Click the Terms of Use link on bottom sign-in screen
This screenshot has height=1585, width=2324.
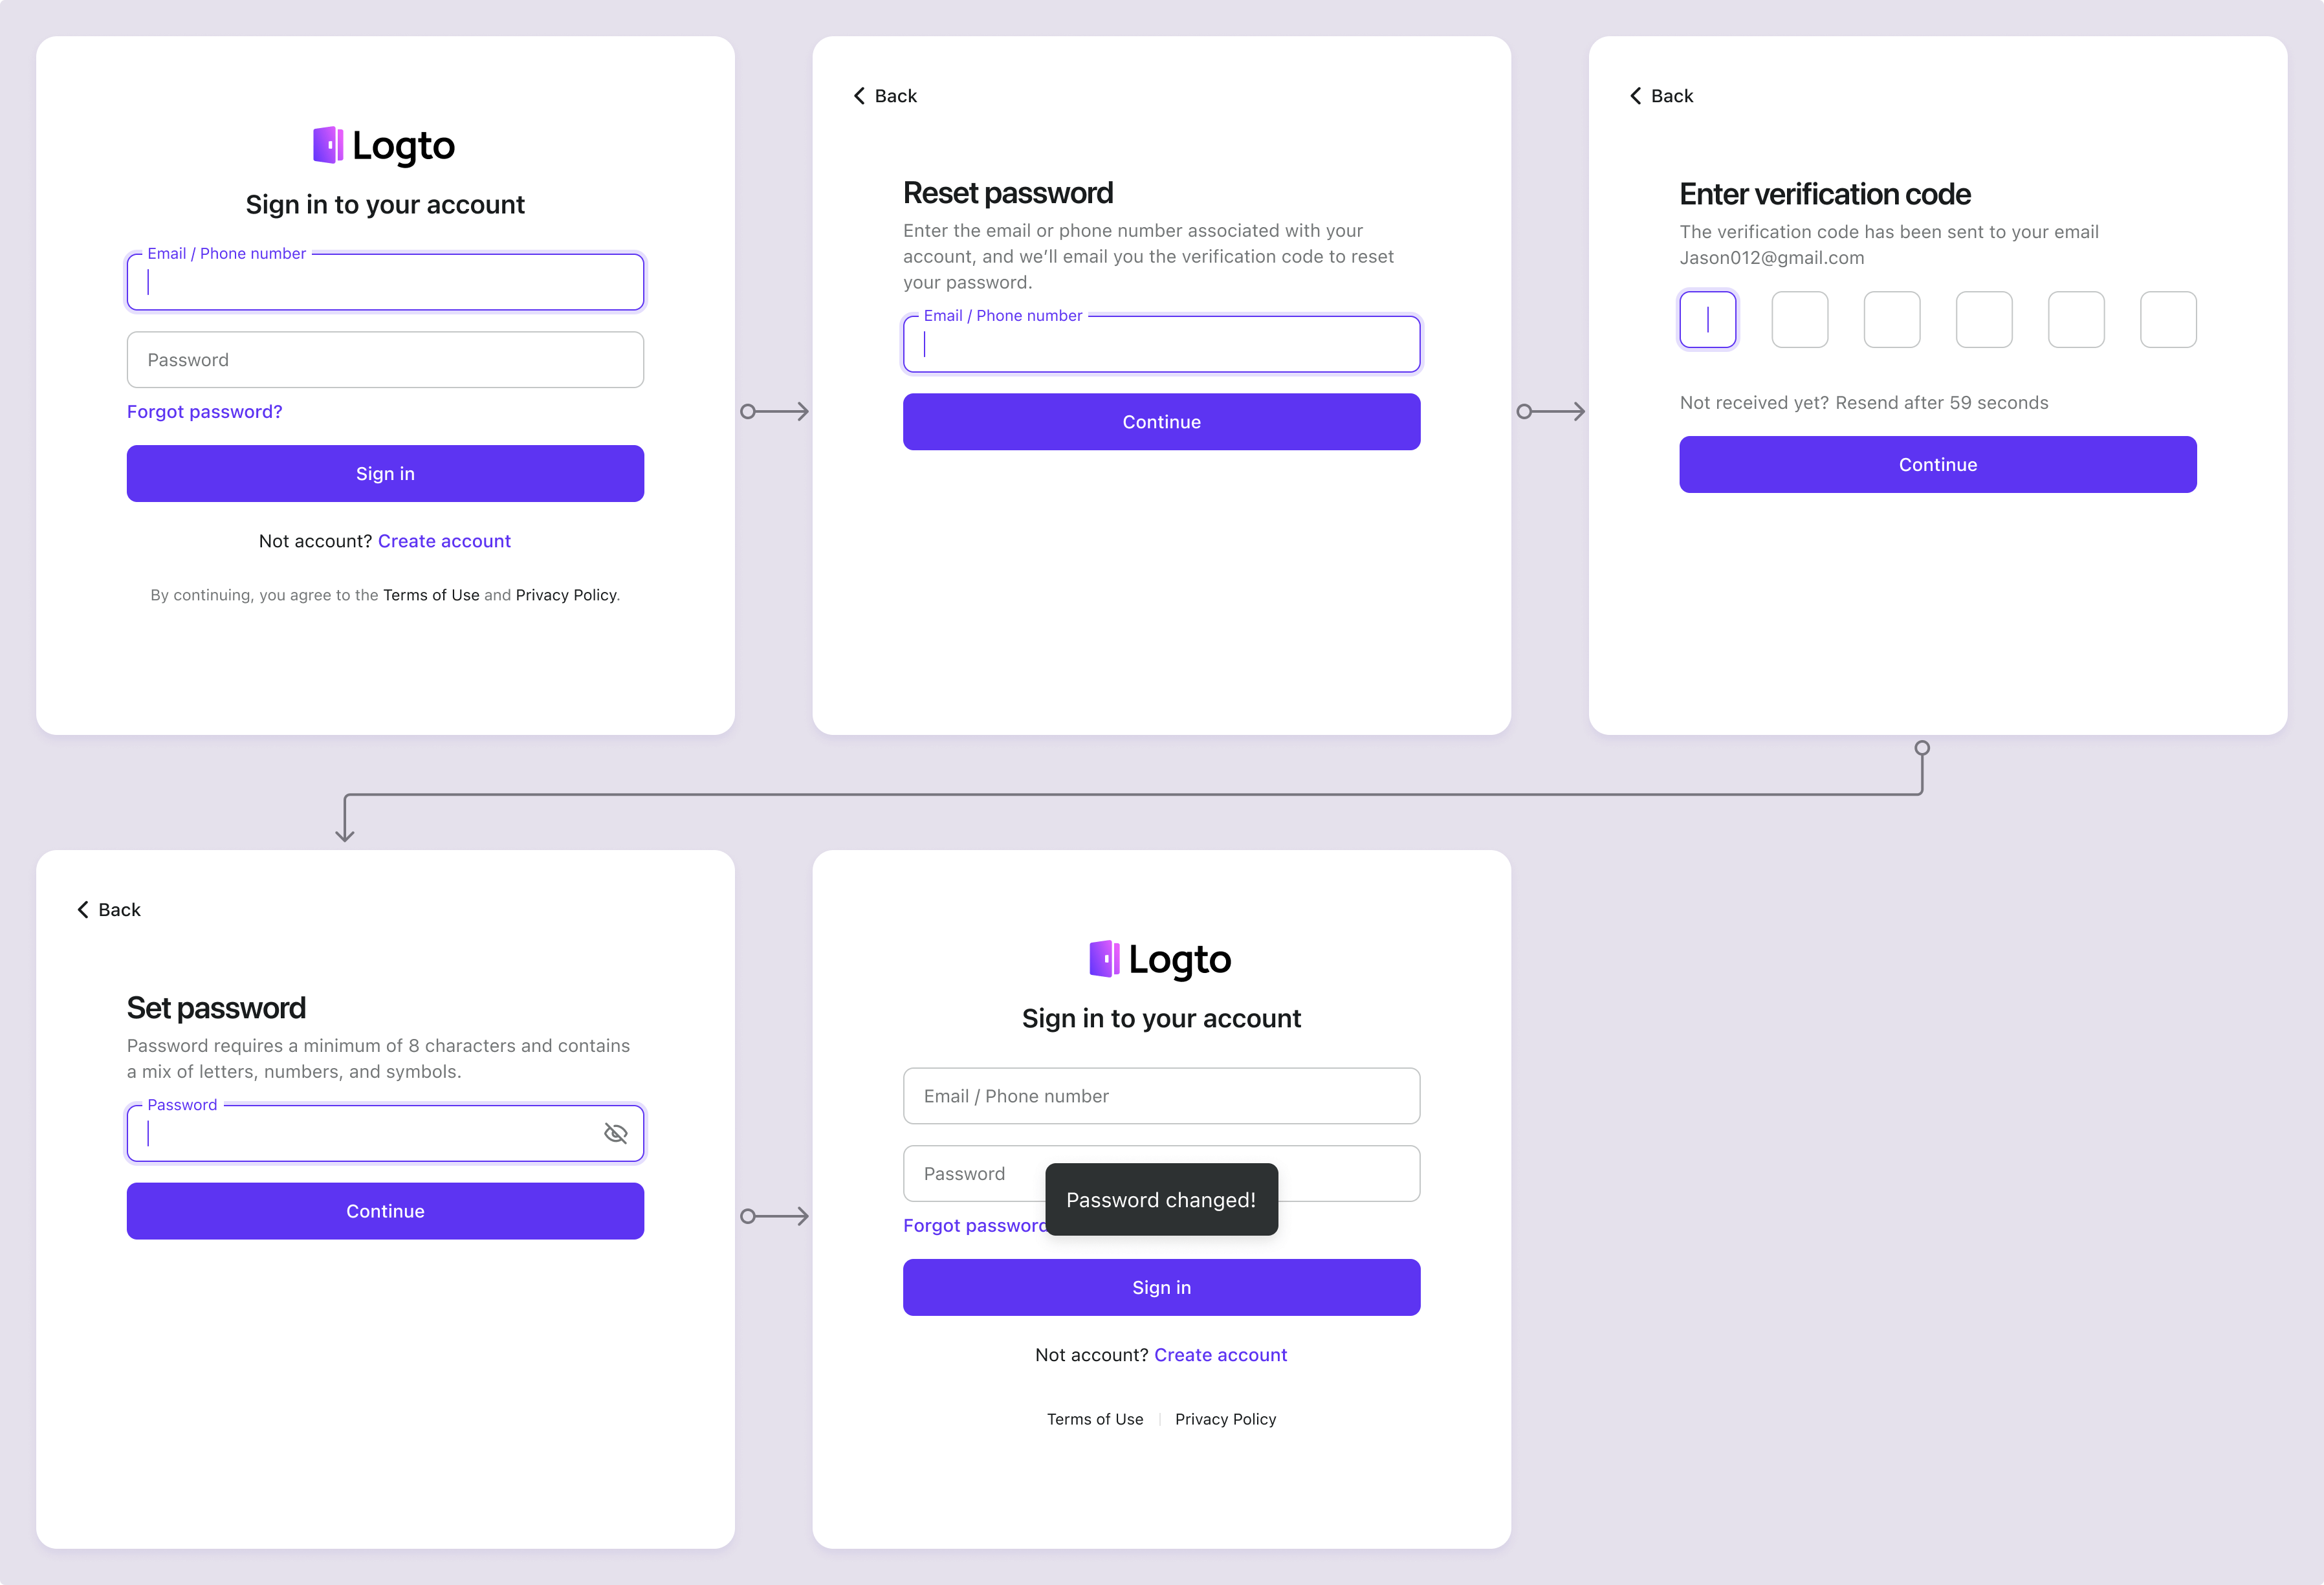point(1093,1417)
